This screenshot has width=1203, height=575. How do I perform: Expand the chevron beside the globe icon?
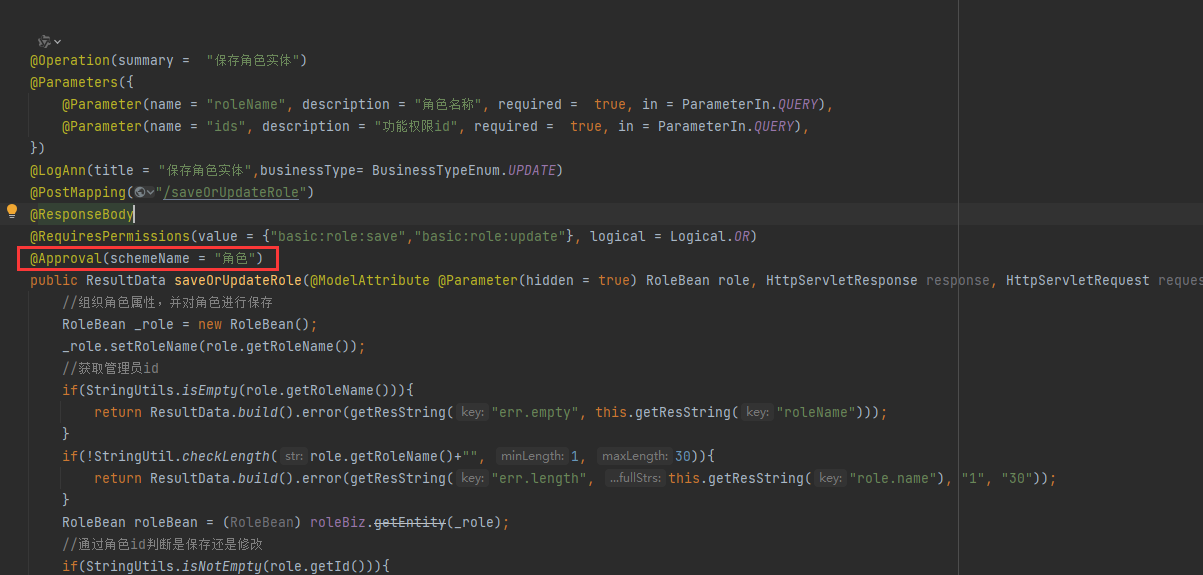151,192
